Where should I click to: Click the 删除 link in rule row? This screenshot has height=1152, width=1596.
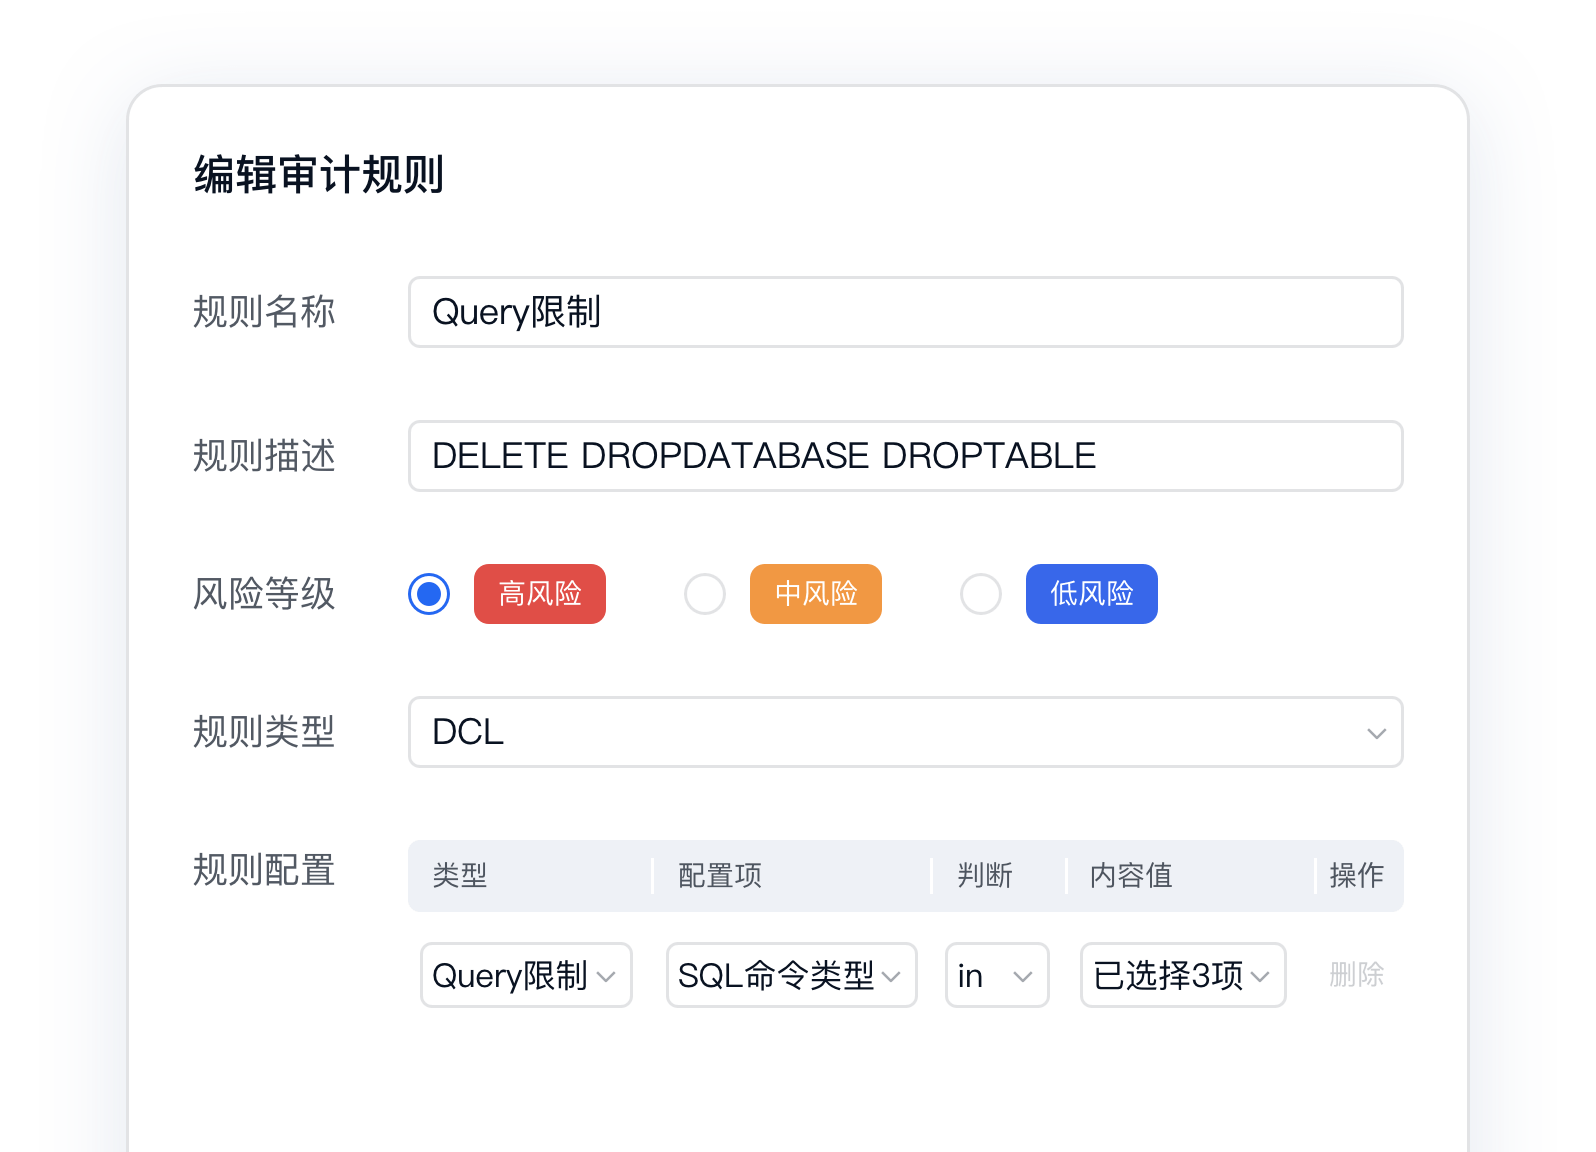coord(1357,975)
